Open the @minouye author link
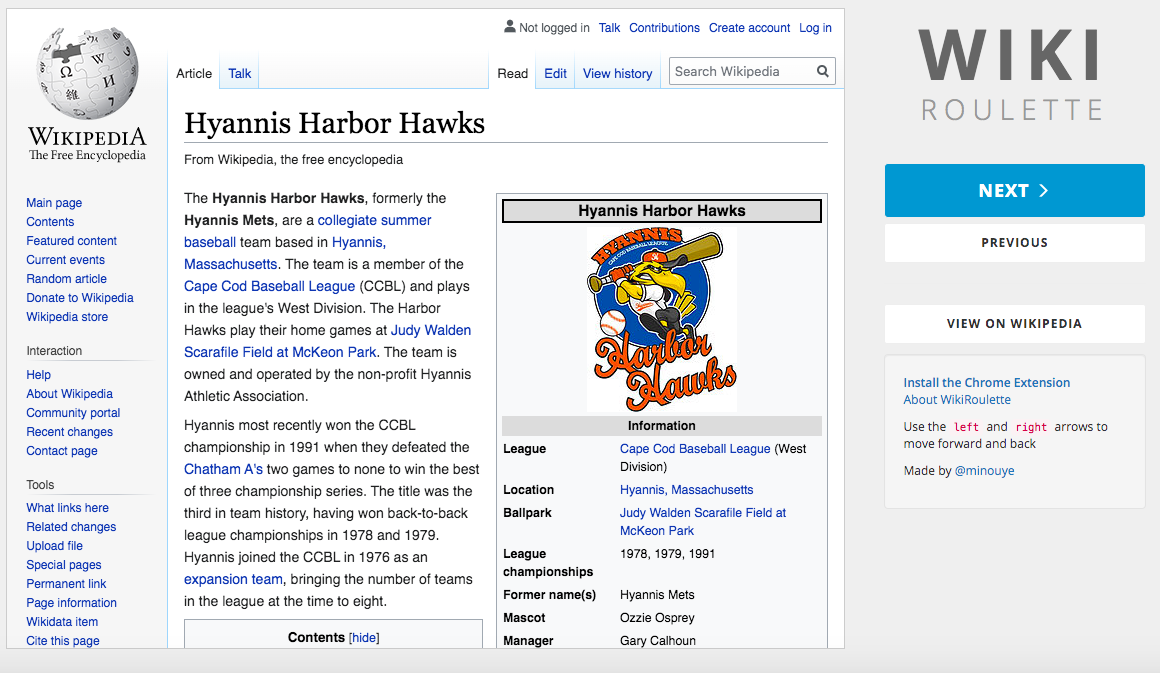The image size is (1160, 673). click(x=984, y=470)
